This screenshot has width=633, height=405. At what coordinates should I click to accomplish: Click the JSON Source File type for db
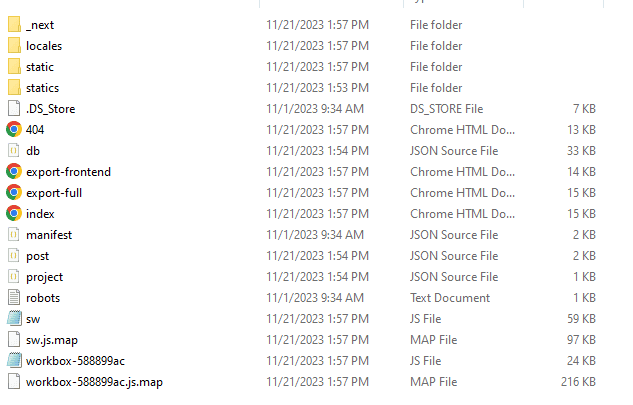(454, 151)
